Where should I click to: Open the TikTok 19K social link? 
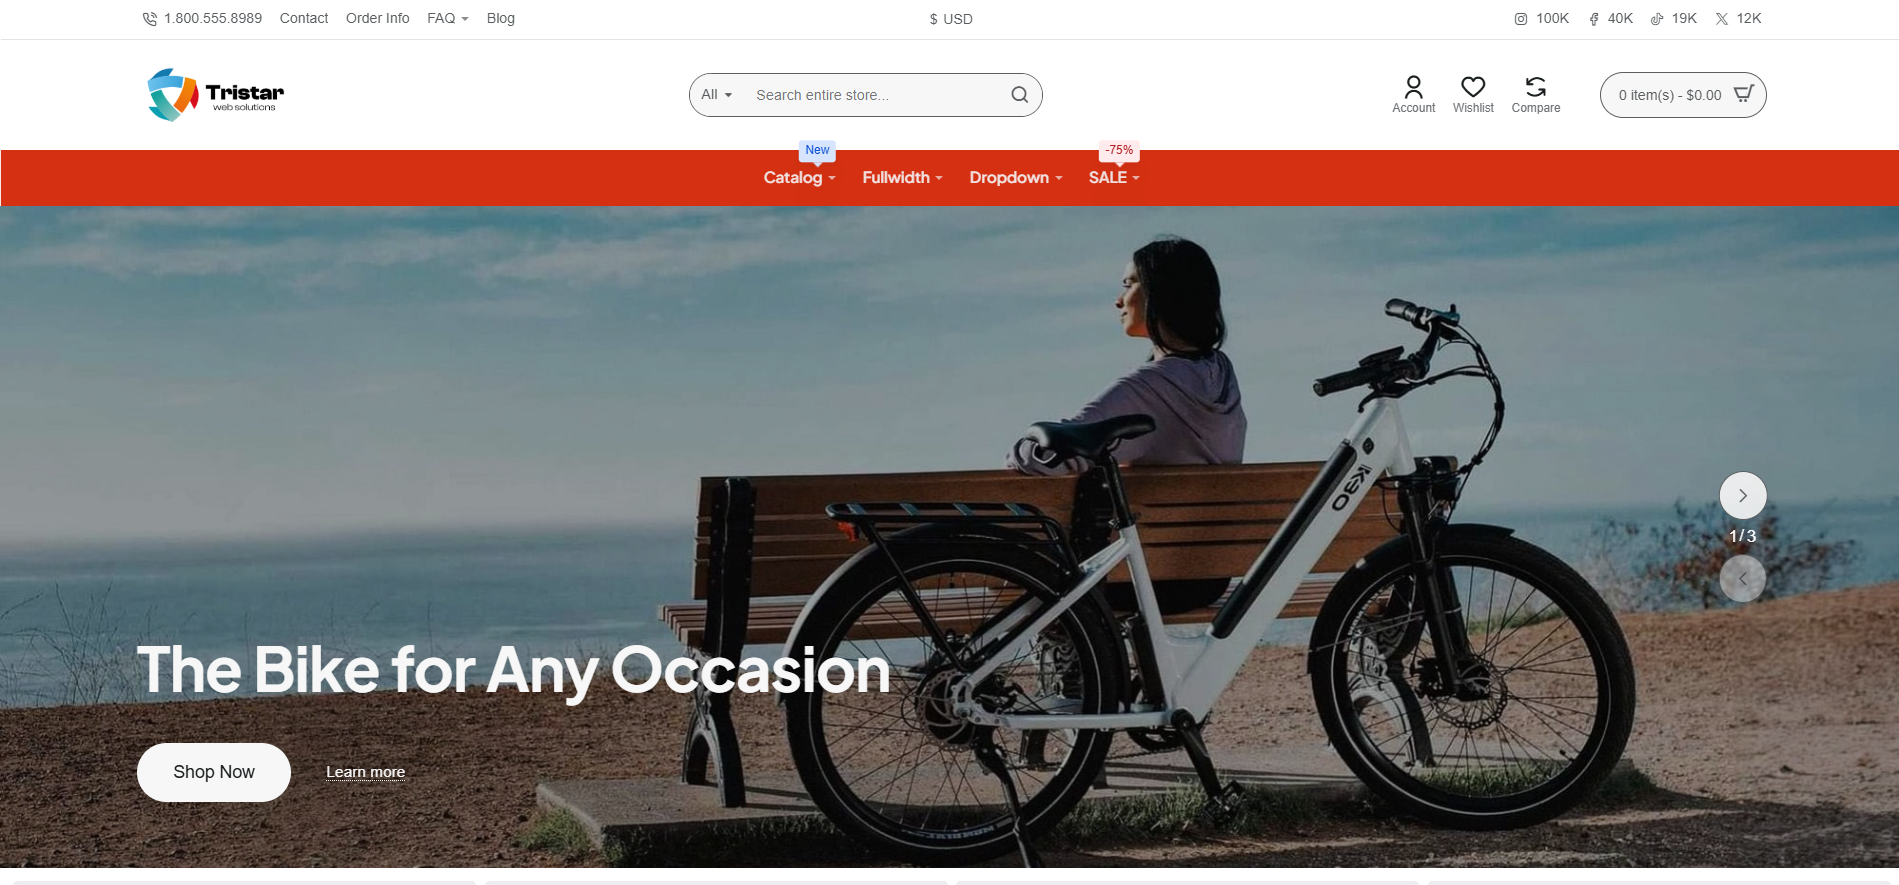point(1673,19)
